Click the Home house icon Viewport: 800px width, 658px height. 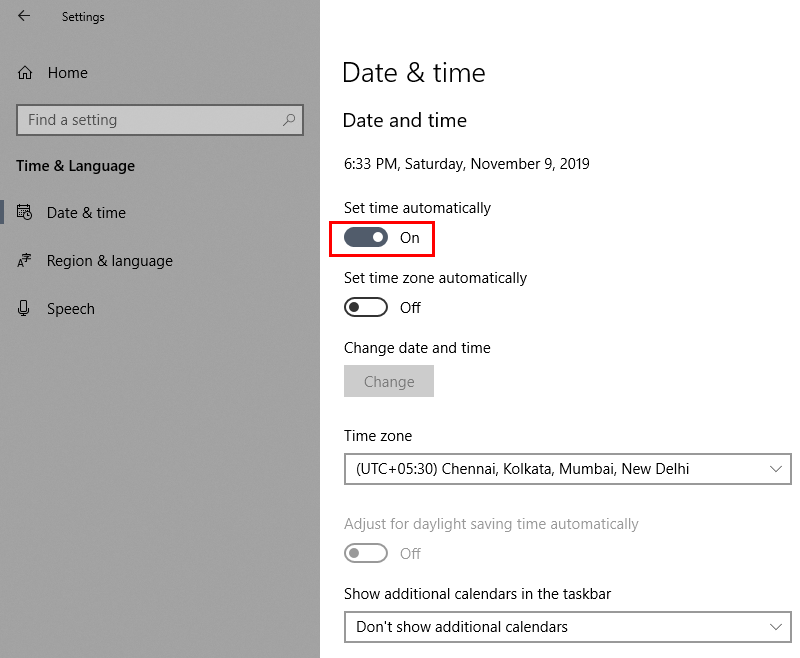[24, 73]
